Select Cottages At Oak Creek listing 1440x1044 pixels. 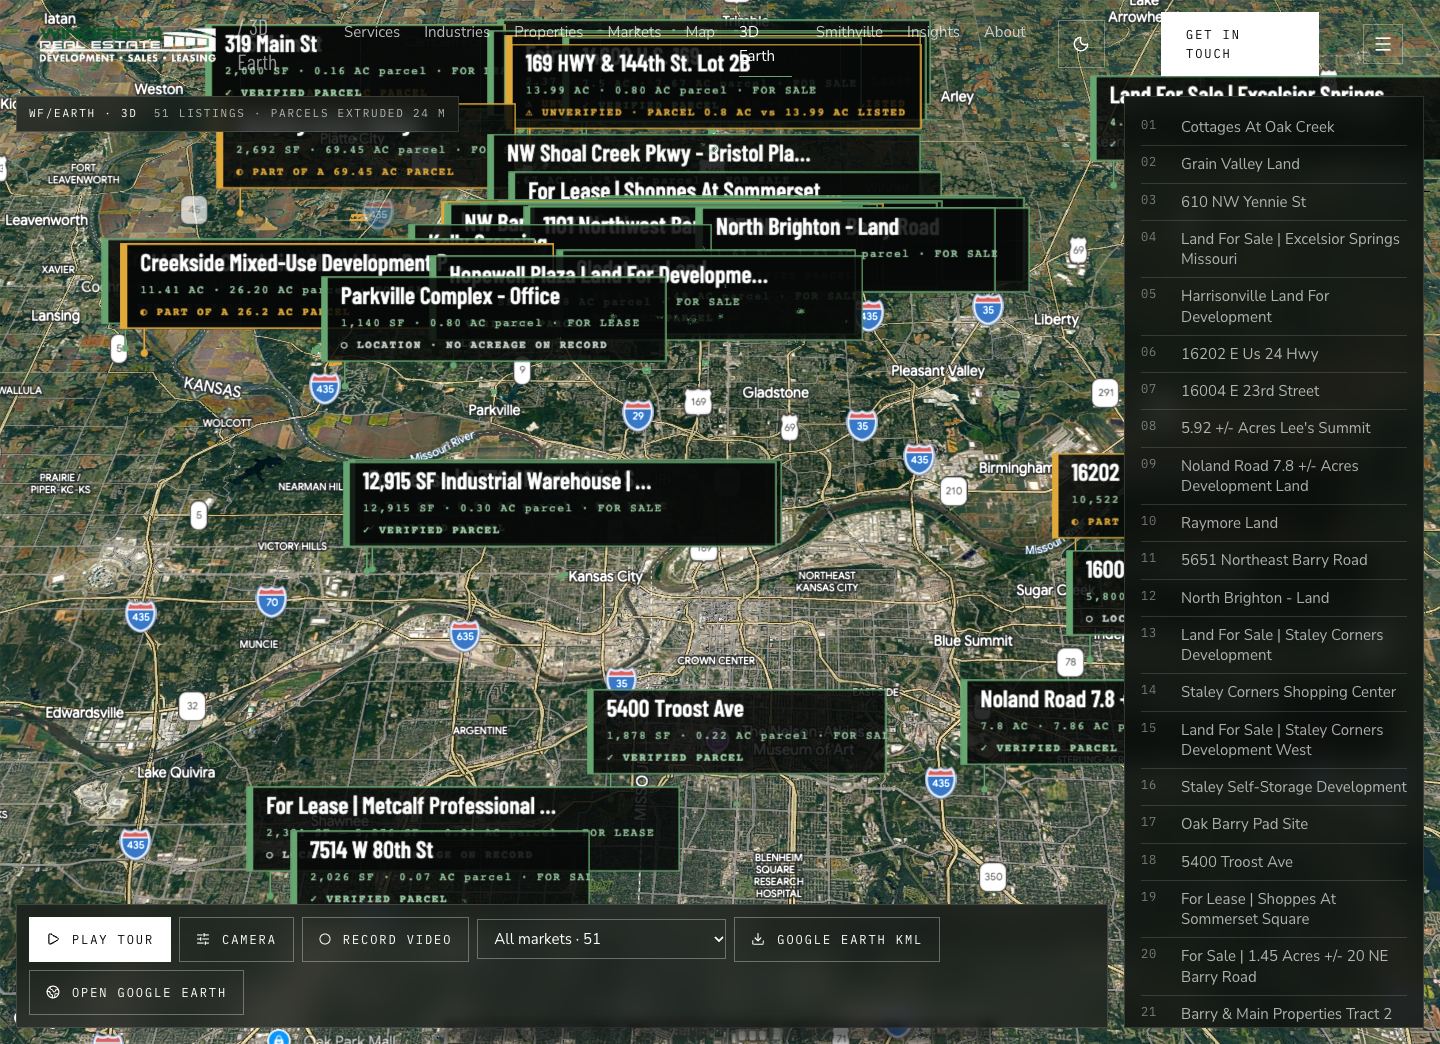click(1274, 127)
